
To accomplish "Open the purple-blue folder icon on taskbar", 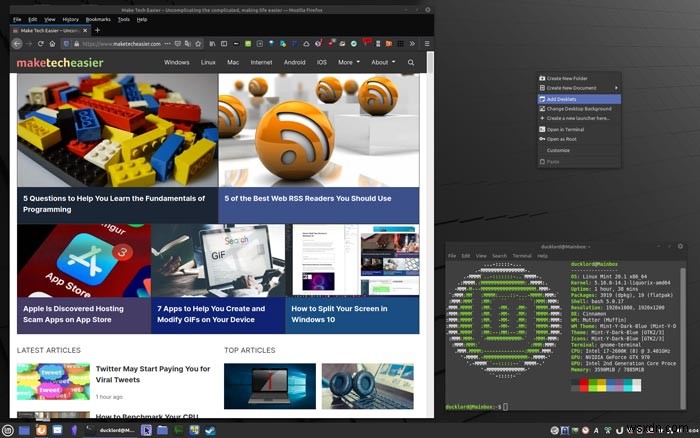I will (x=162, y=430).
